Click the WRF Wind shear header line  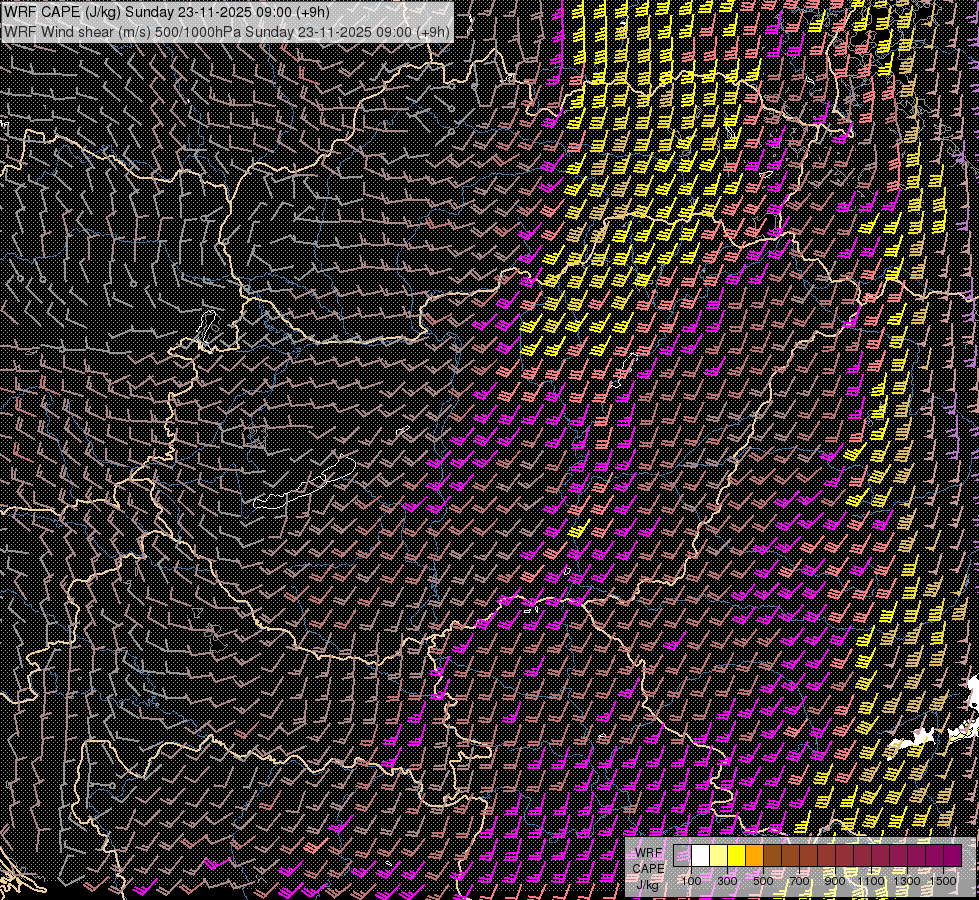[x=227, y=31]
